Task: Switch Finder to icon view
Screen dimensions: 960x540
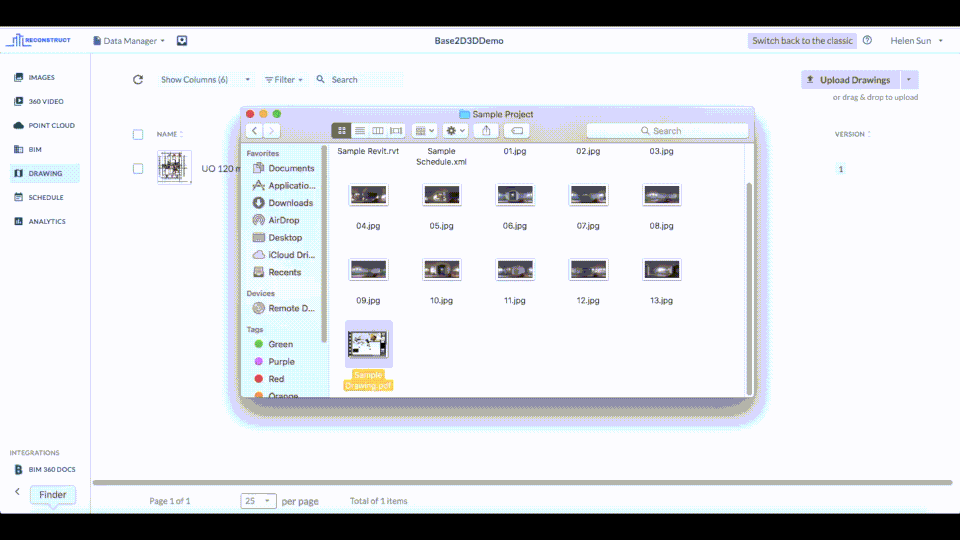Action: pyautogui.click(x=342, y=130)
